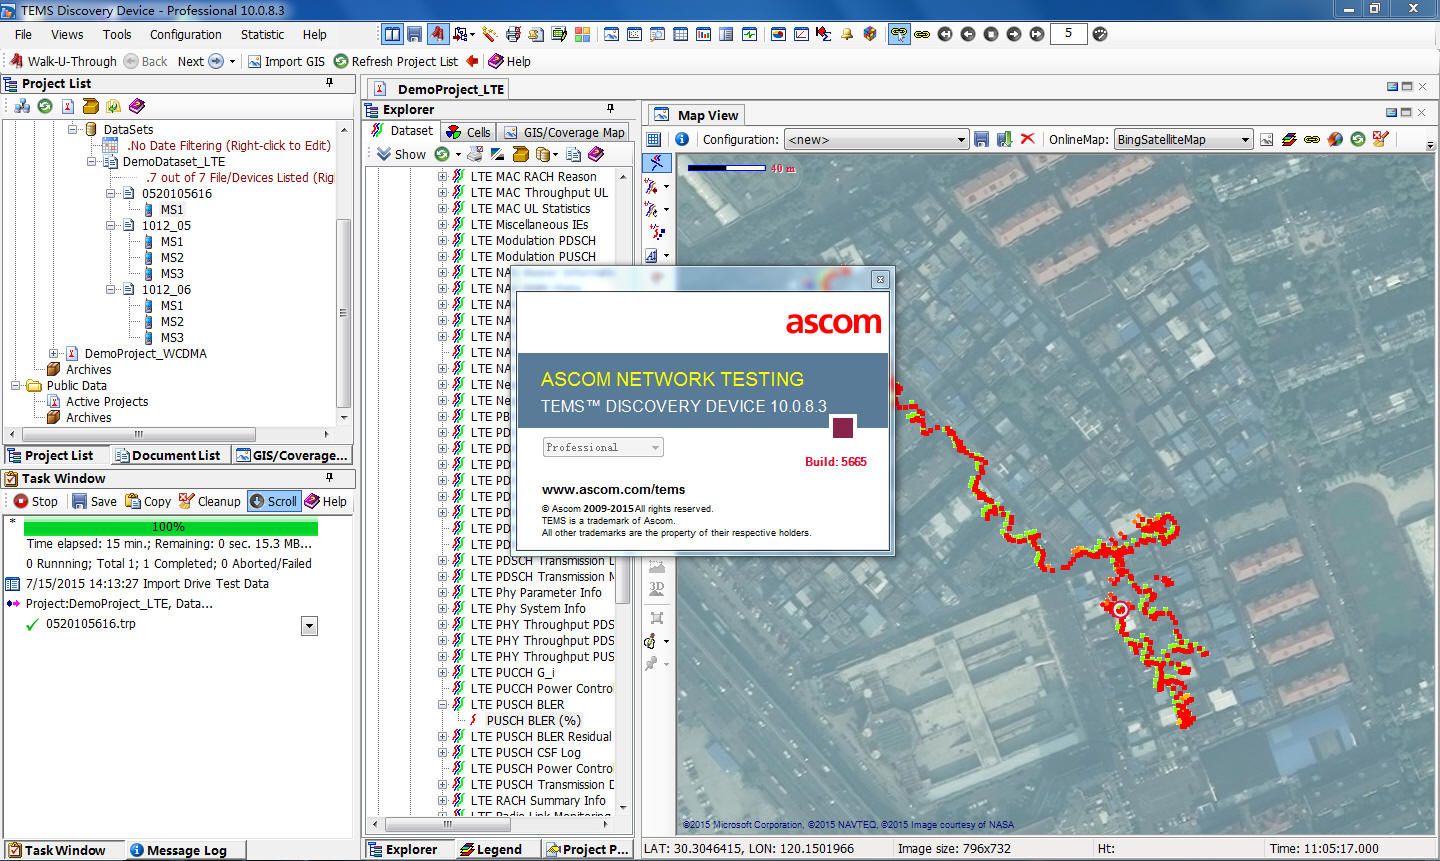Image resolution: width=1440 pixels, height=861 pixels.
Task: Click the chain link sync icon
Action: coord(922,34)
